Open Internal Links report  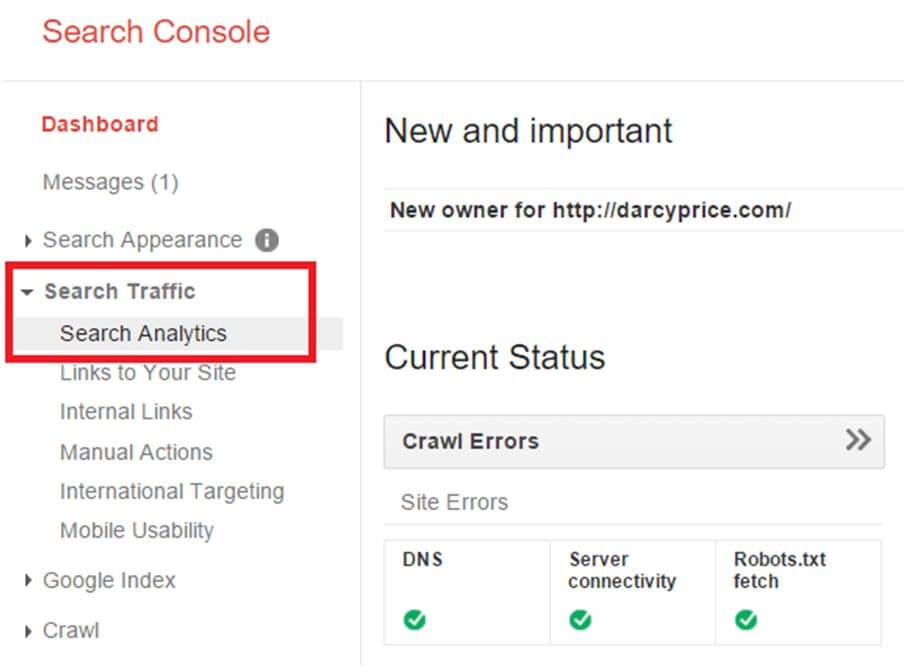coord(126,412)
